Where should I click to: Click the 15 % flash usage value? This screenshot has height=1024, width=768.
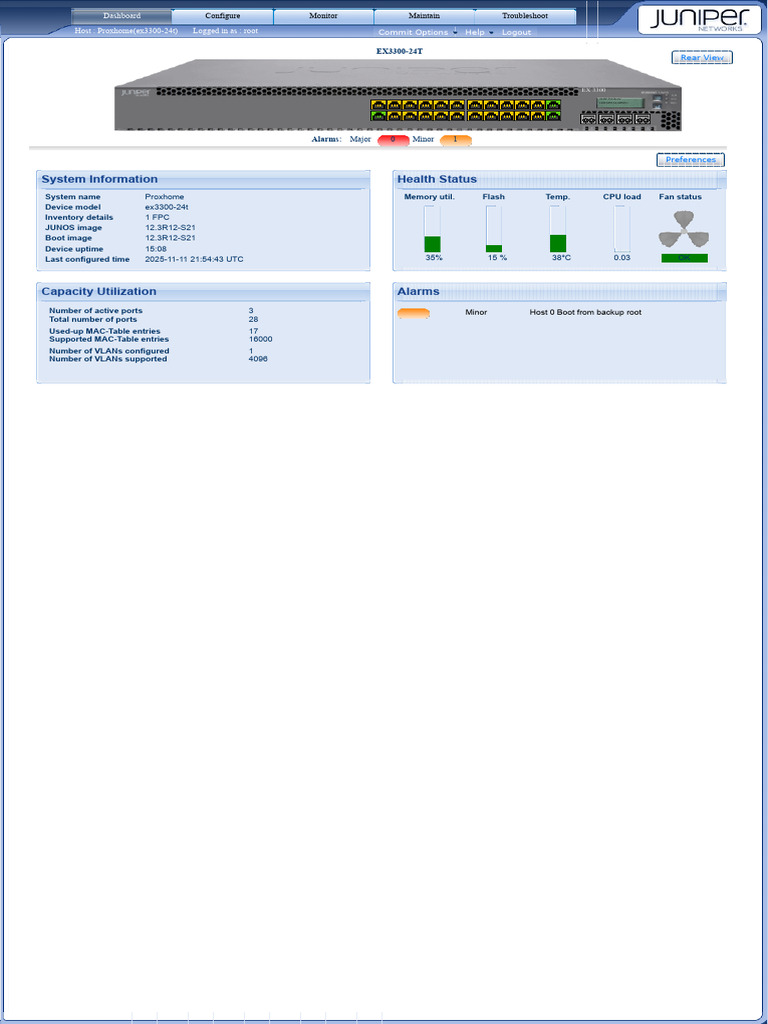(497, 258)
